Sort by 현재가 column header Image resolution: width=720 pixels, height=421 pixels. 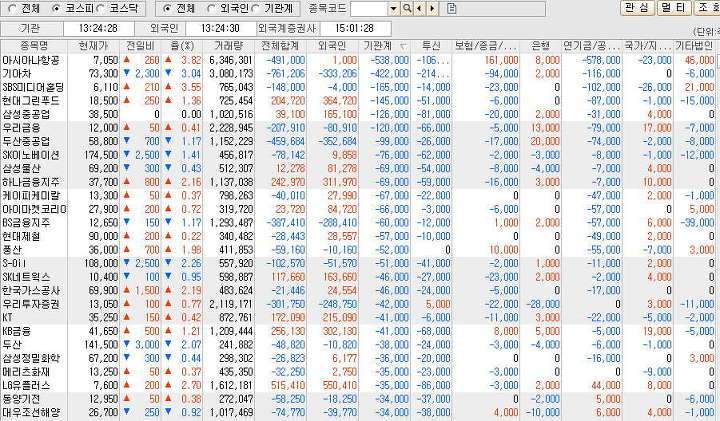coord(93,46)
